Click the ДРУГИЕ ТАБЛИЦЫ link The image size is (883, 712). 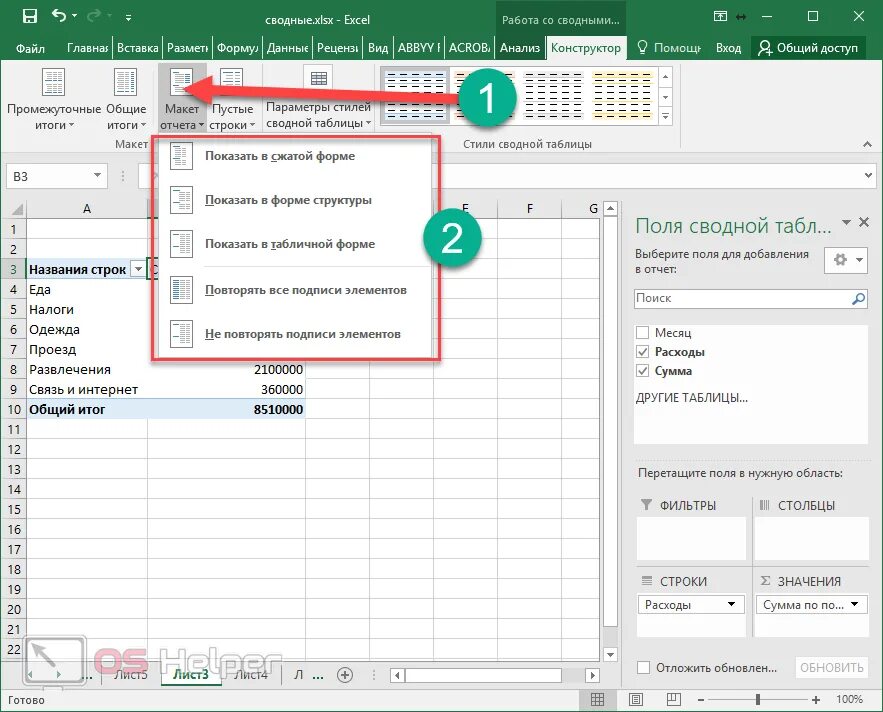pos(692,398)
